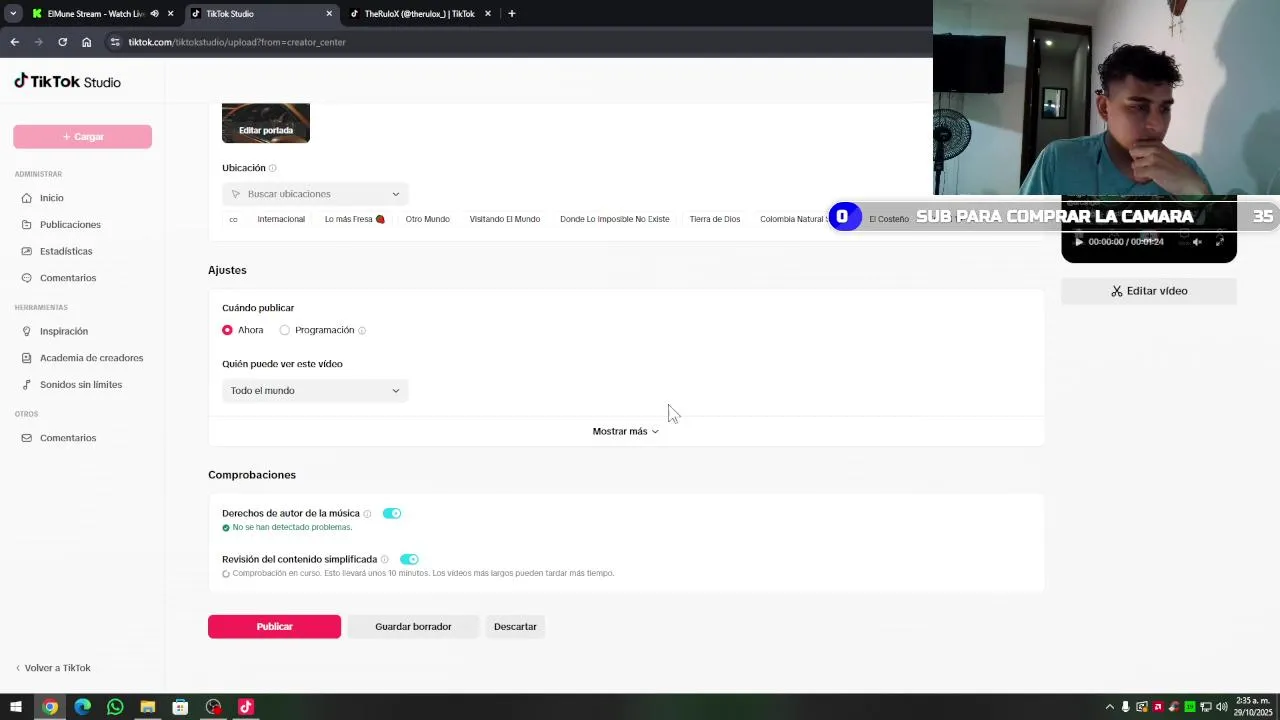
Task: Open the tab search dropdown arrow
Action: pos(13,14)
